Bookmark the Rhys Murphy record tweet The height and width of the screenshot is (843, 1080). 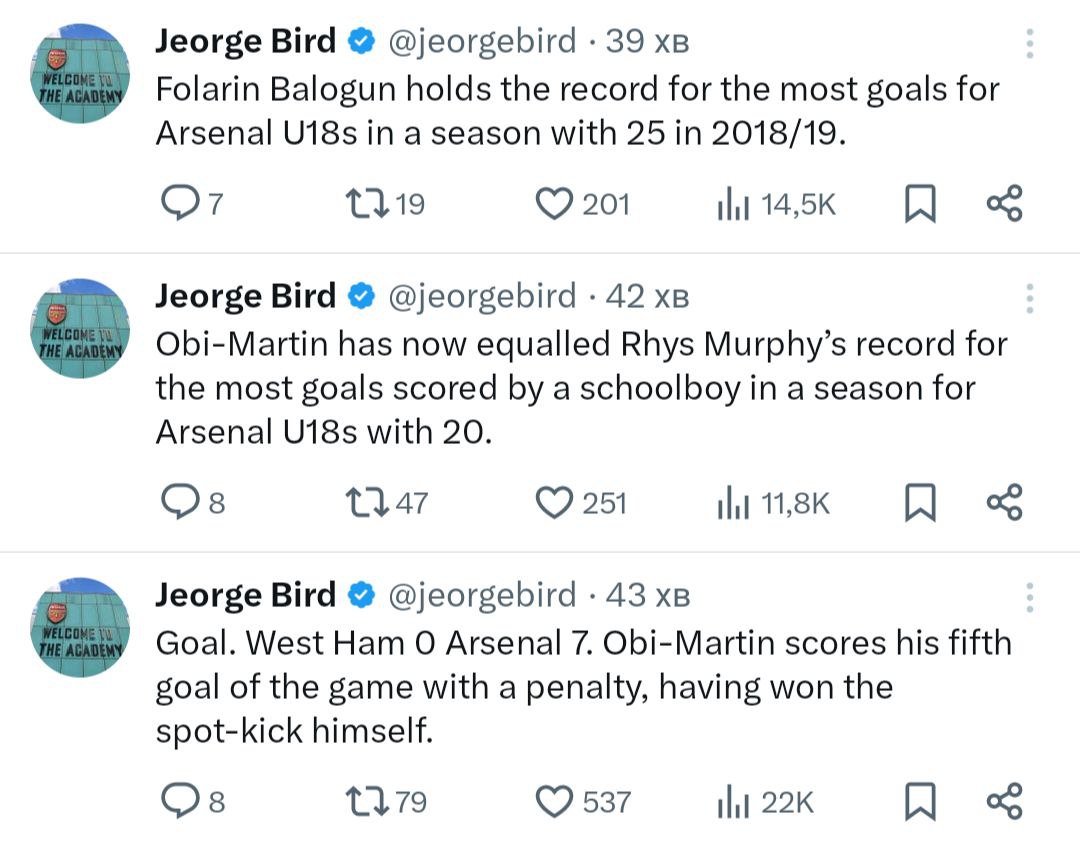coord(919,503)
